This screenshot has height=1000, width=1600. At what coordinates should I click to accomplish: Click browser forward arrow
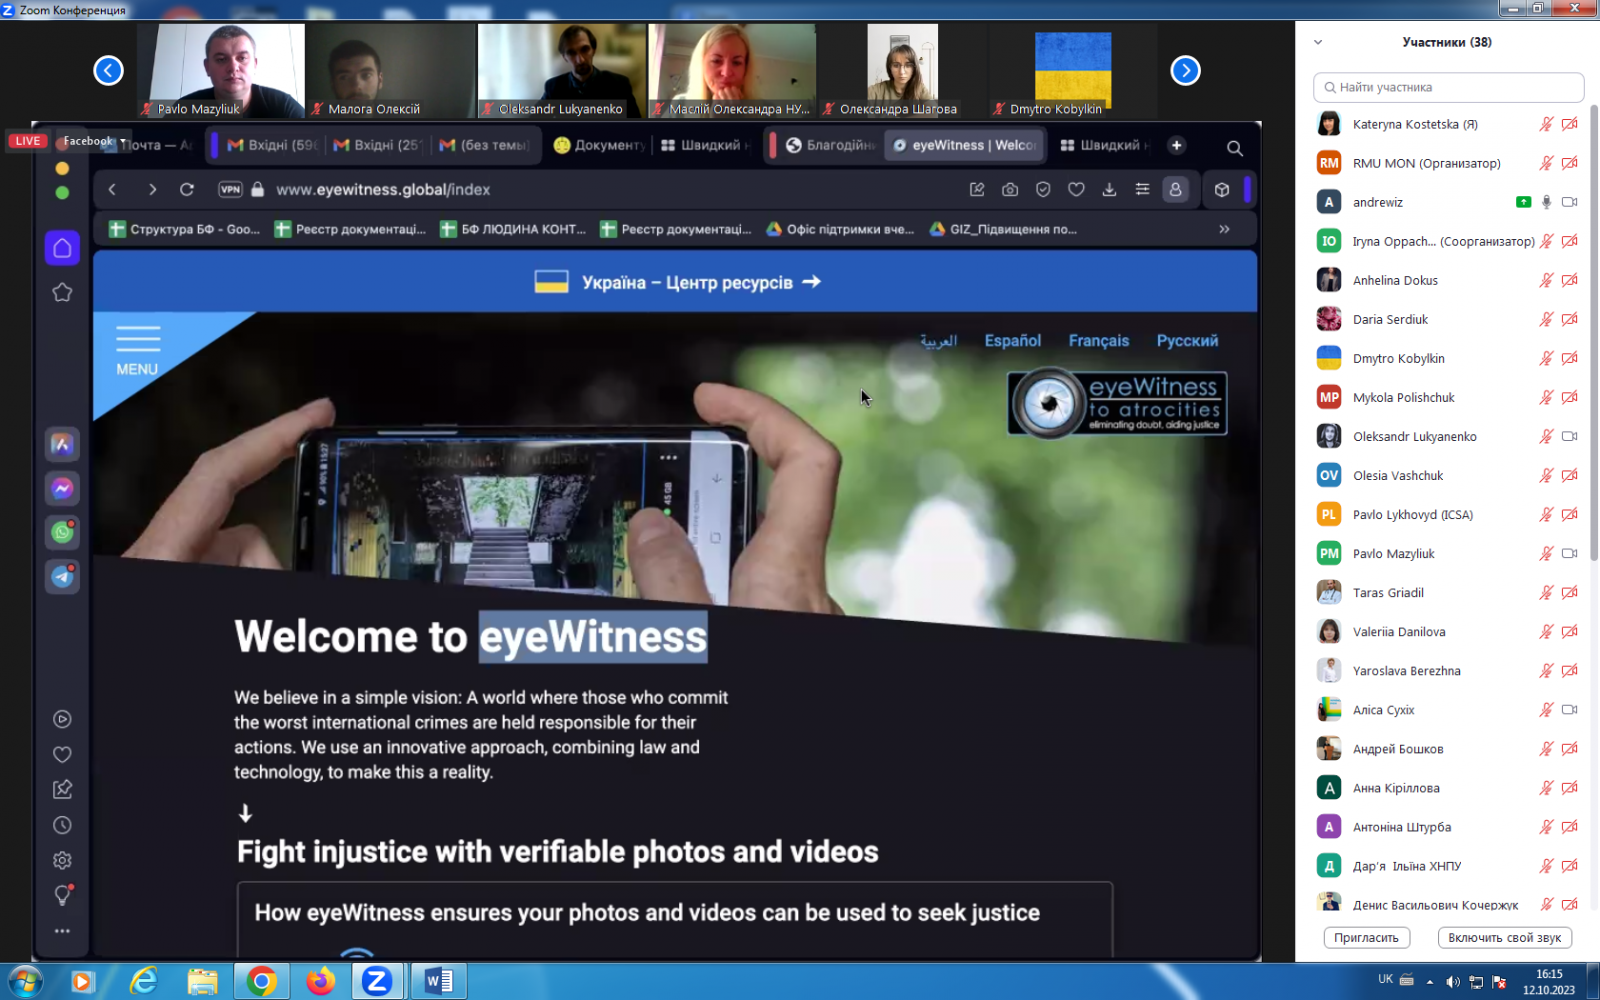[x=152, y=189]
